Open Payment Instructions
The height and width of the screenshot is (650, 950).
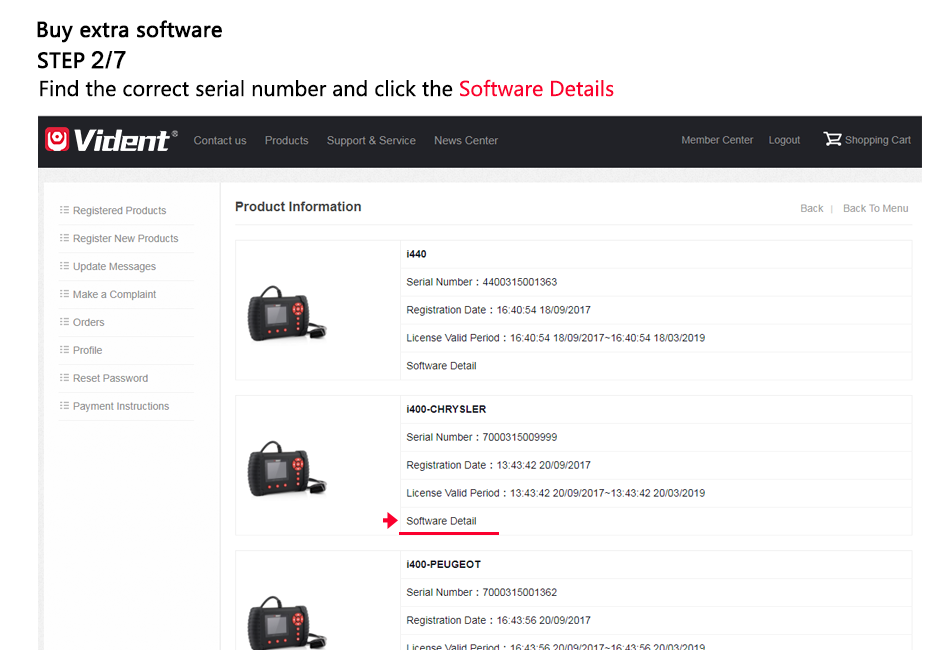[121, 406]
